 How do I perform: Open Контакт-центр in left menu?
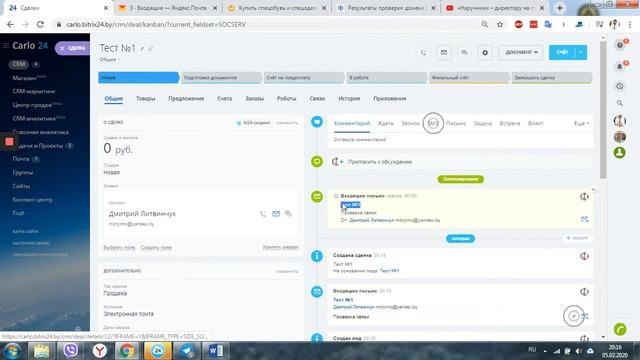coord(32,200)
